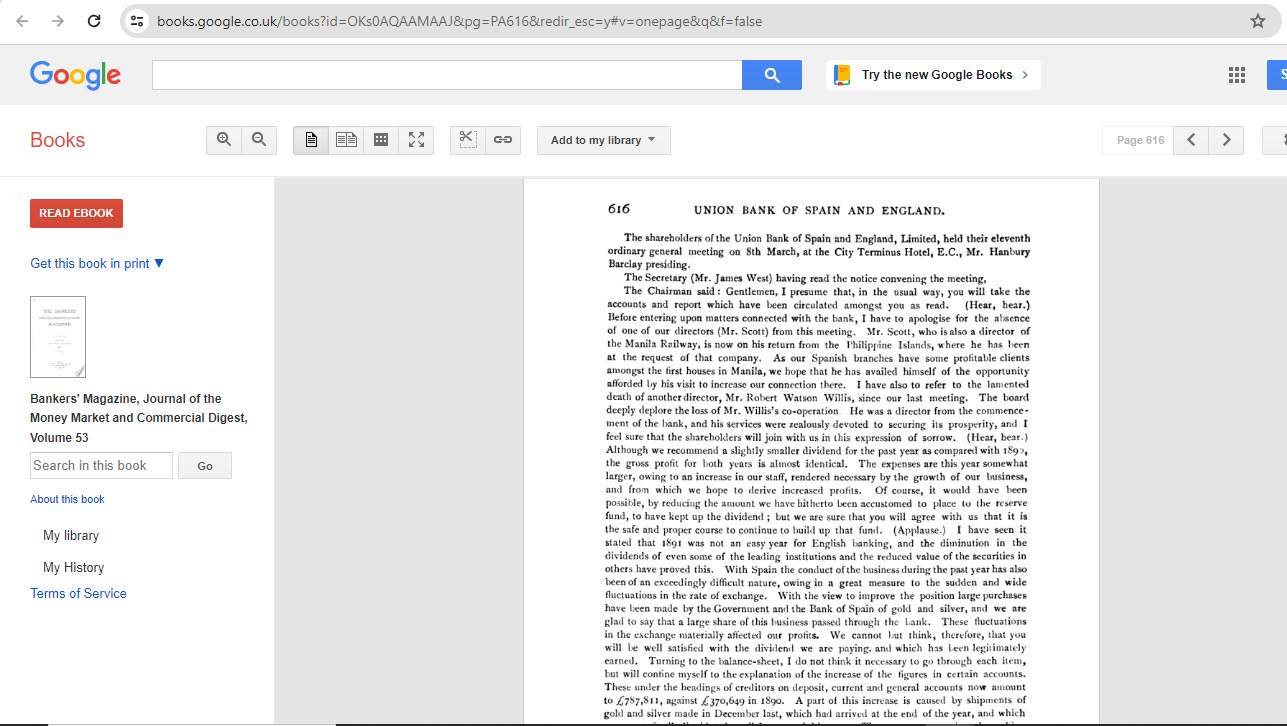Open the Google logo homepage
The width and height of the screenshot is (1287, 726).
[75, 75]
